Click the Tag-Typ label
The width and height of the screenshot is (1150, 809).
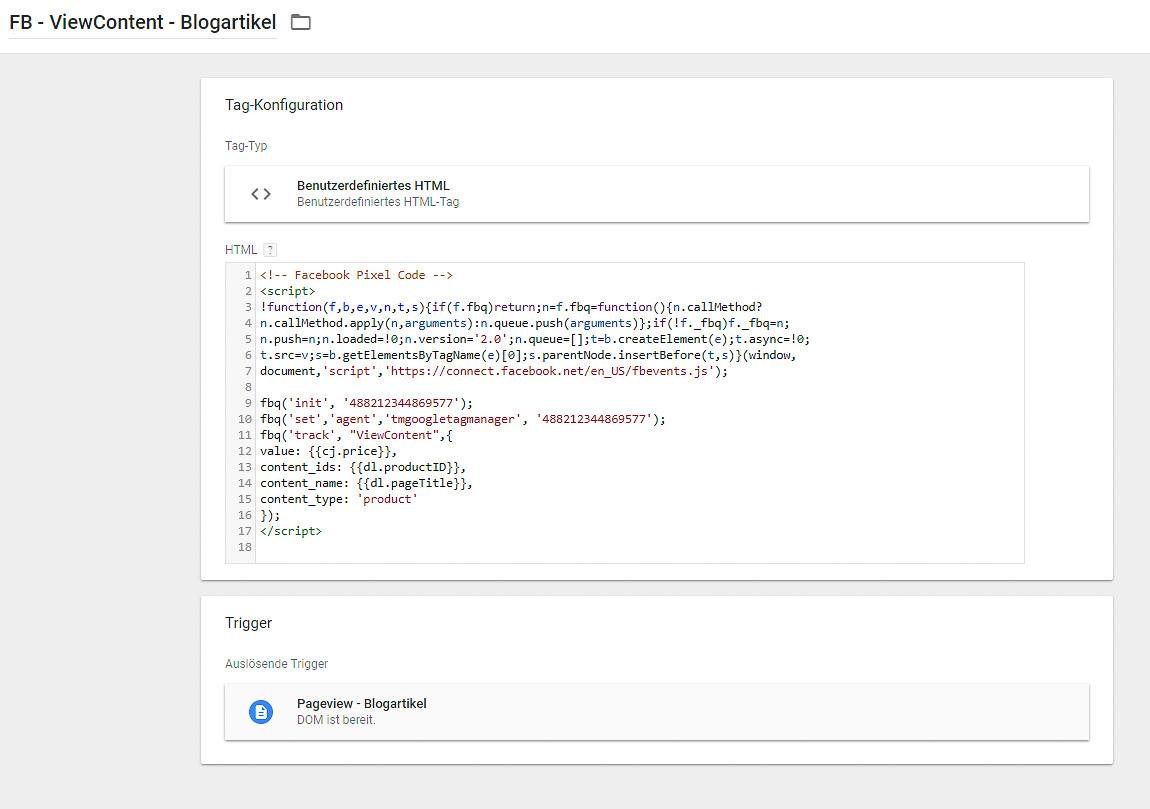coord(246,146)
